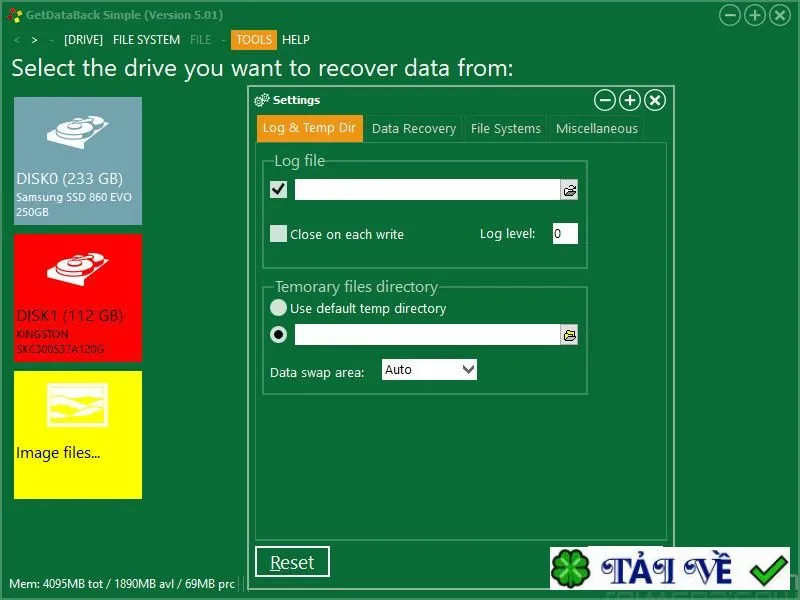
Task: Switch to the Data Recovery tab
Action: coord(414,129)
